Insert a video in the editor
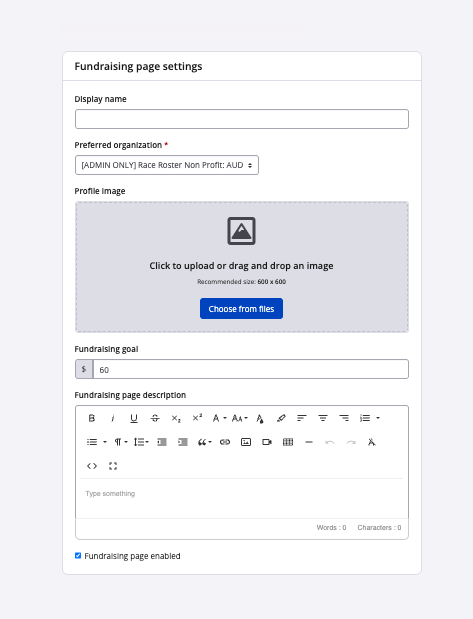The height and width of the screenshot is (619, 473). click(267, 442)
